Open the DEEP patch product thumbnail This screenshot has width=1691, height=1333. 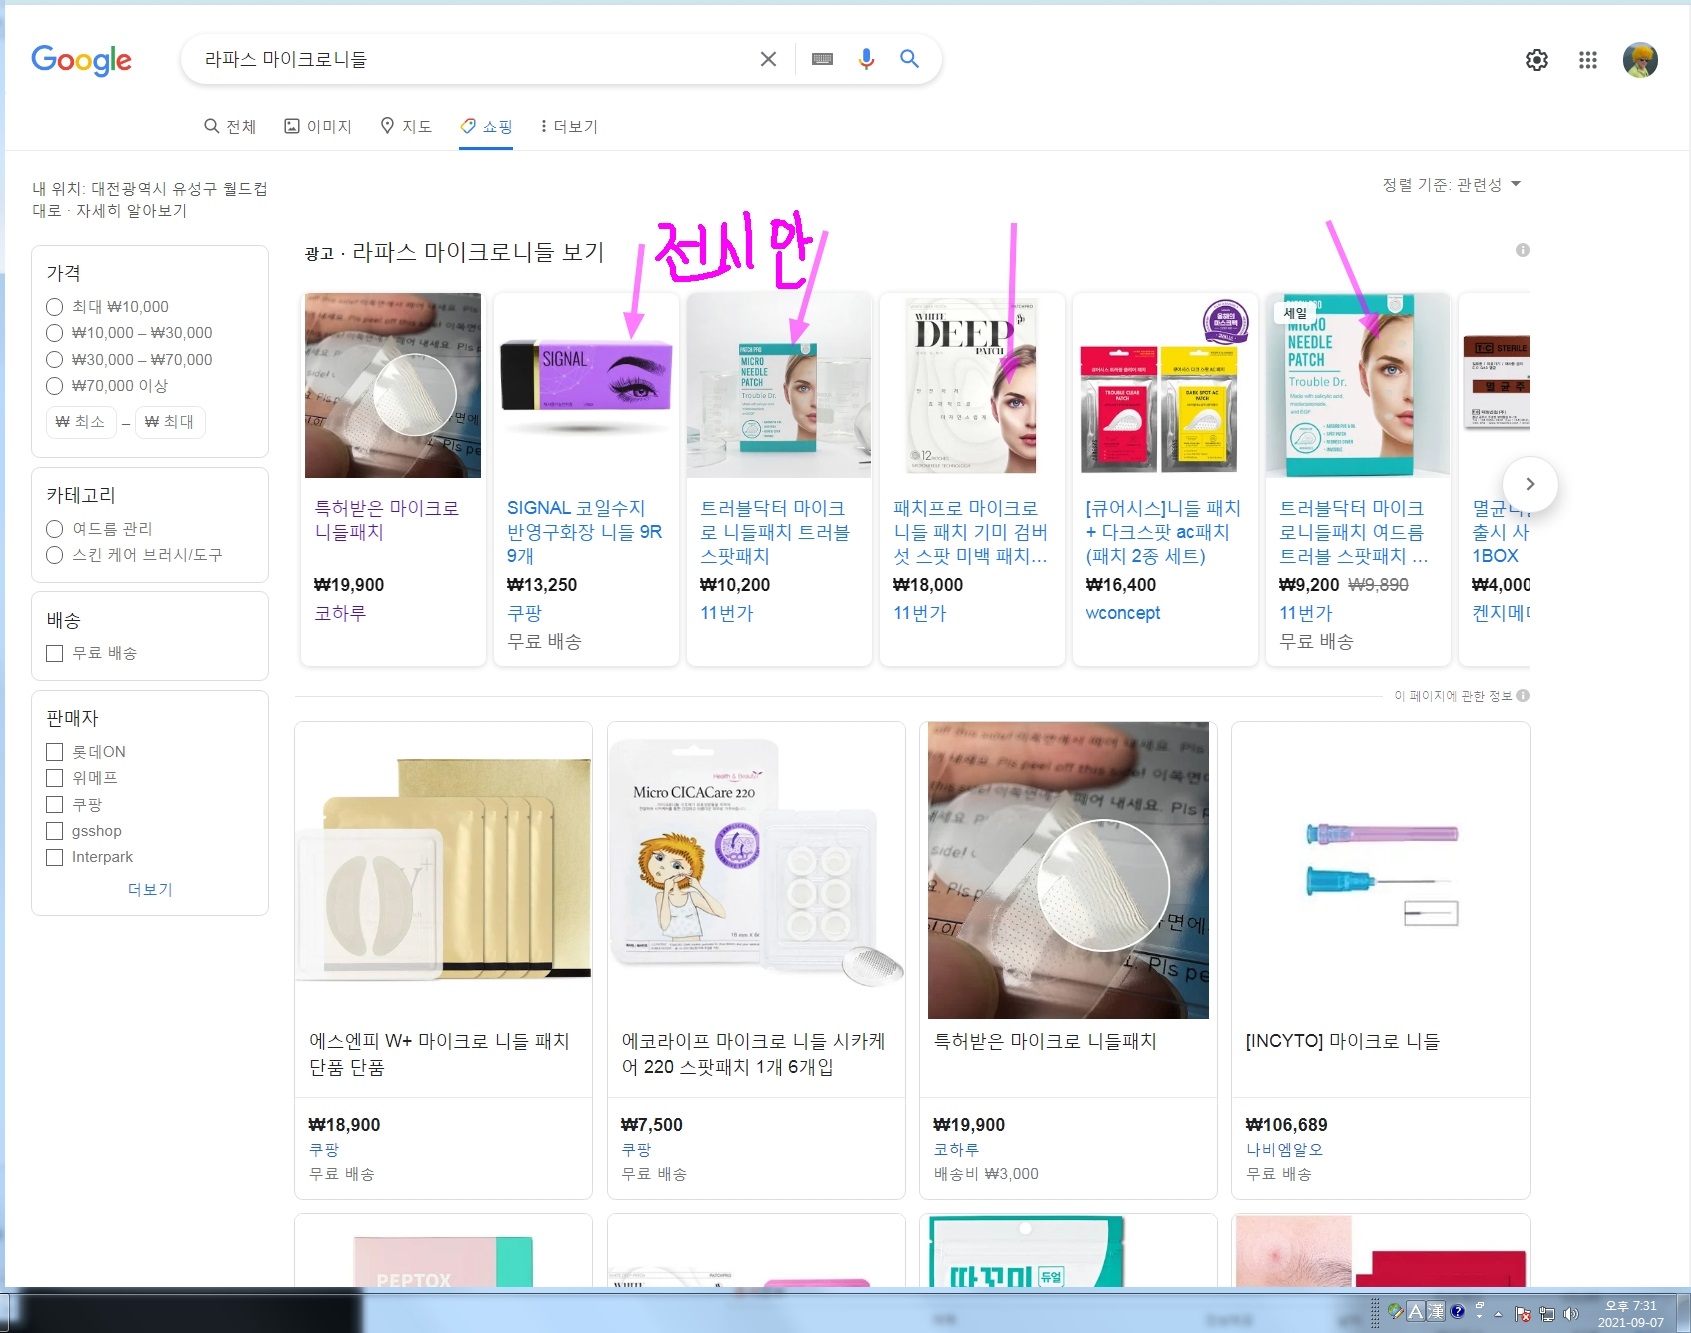[x=970, y=385]
